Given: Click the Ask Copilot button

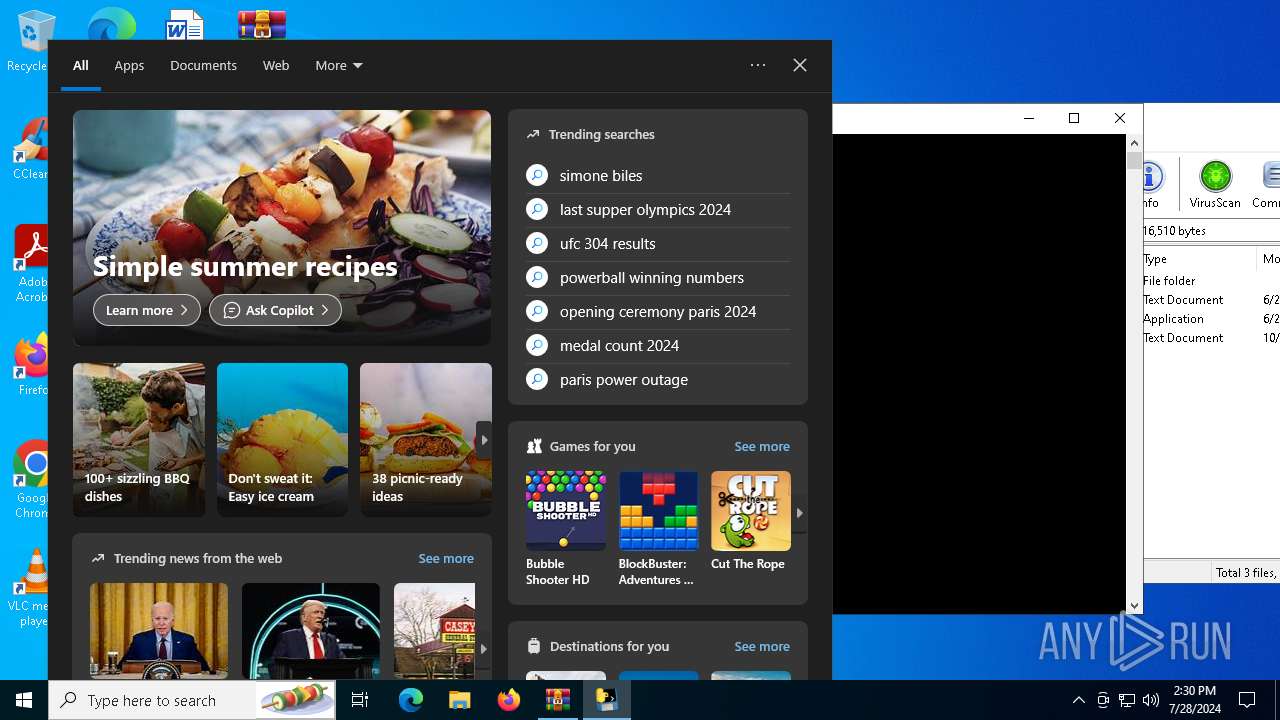Looking at the screenshot, I should [275, 310].
